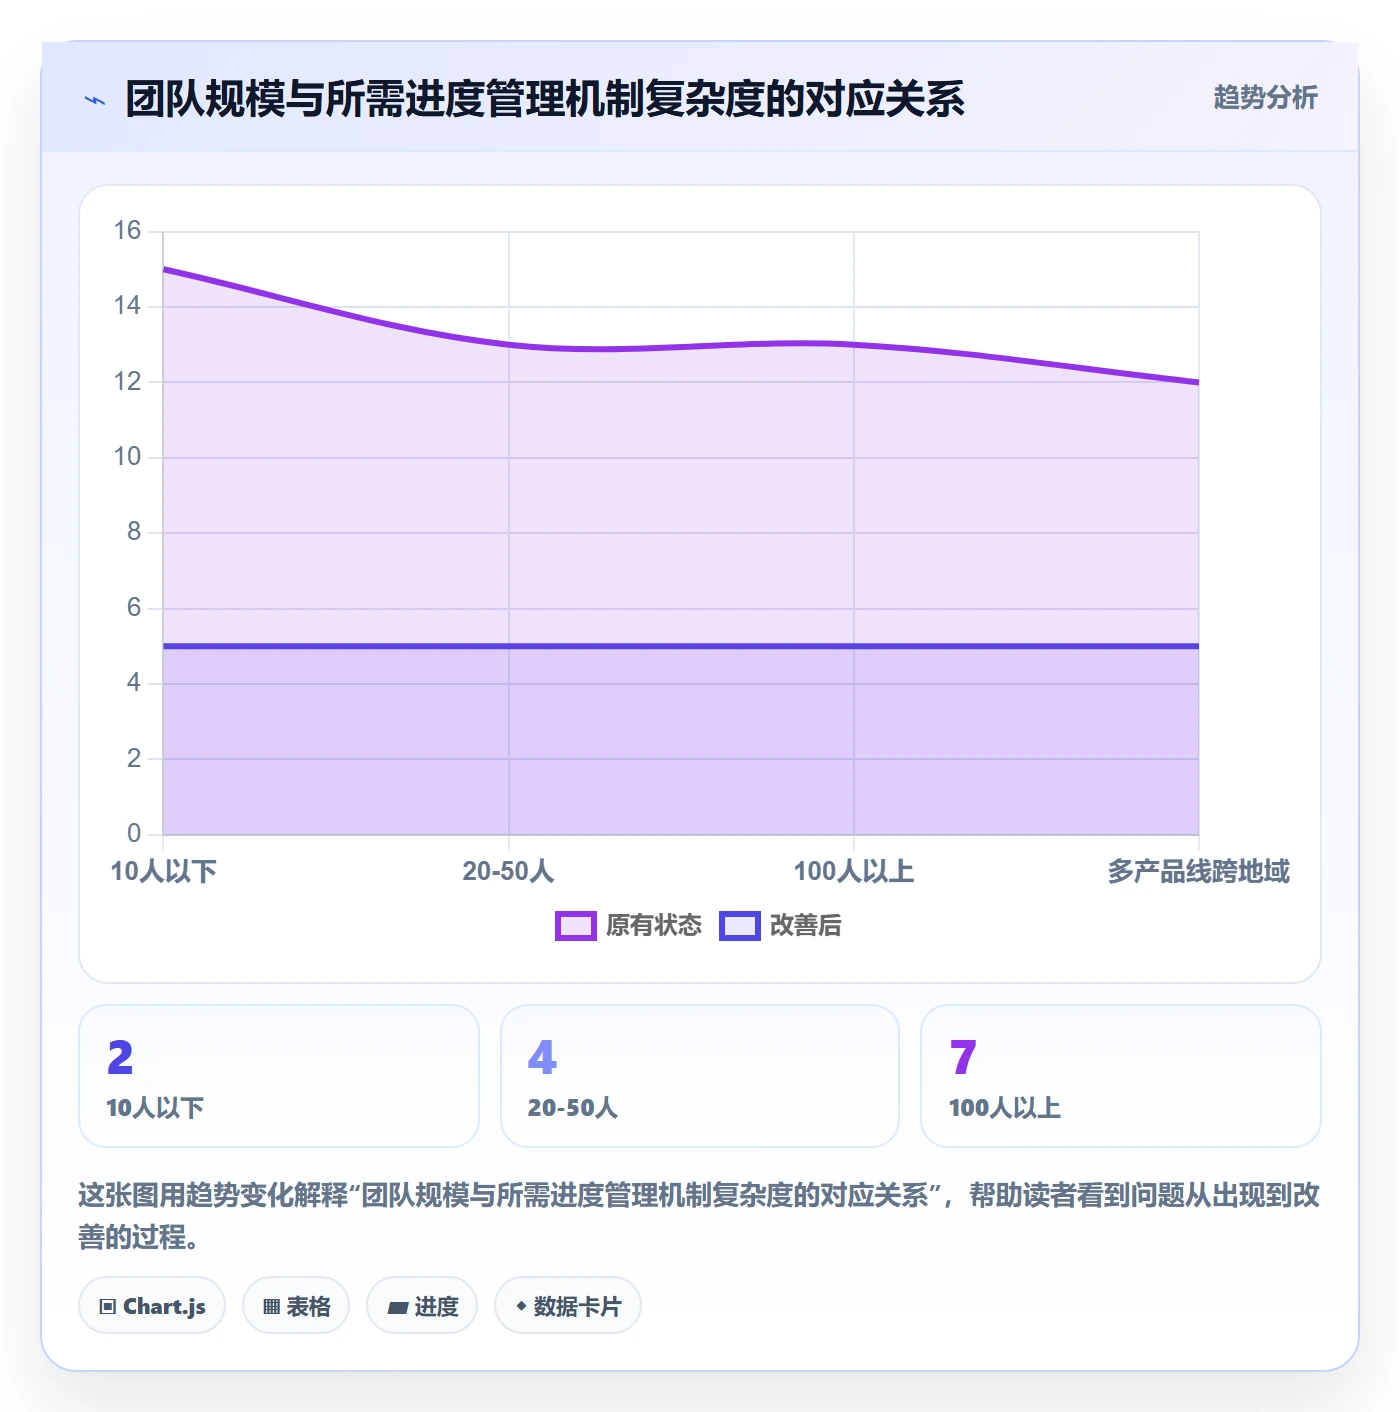The image size is (1400, 1412).
Task: Click the y-axis tick value 6
Action: tap(134, 608)
